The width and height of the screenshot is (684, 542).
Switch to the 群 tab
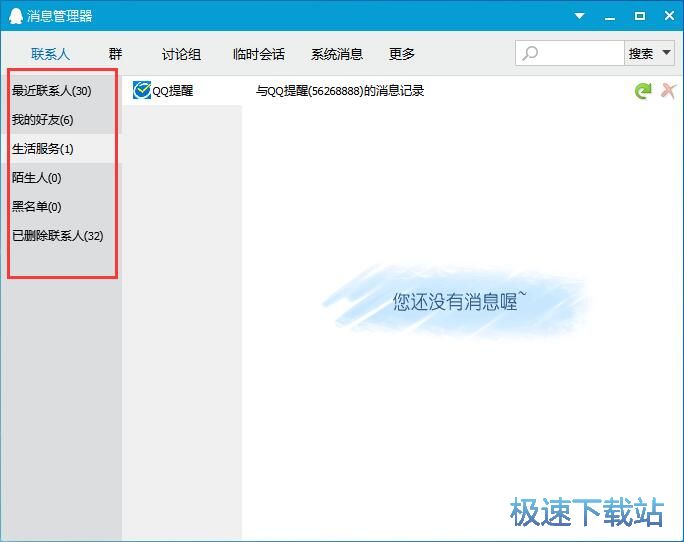(x=115, y=54)
